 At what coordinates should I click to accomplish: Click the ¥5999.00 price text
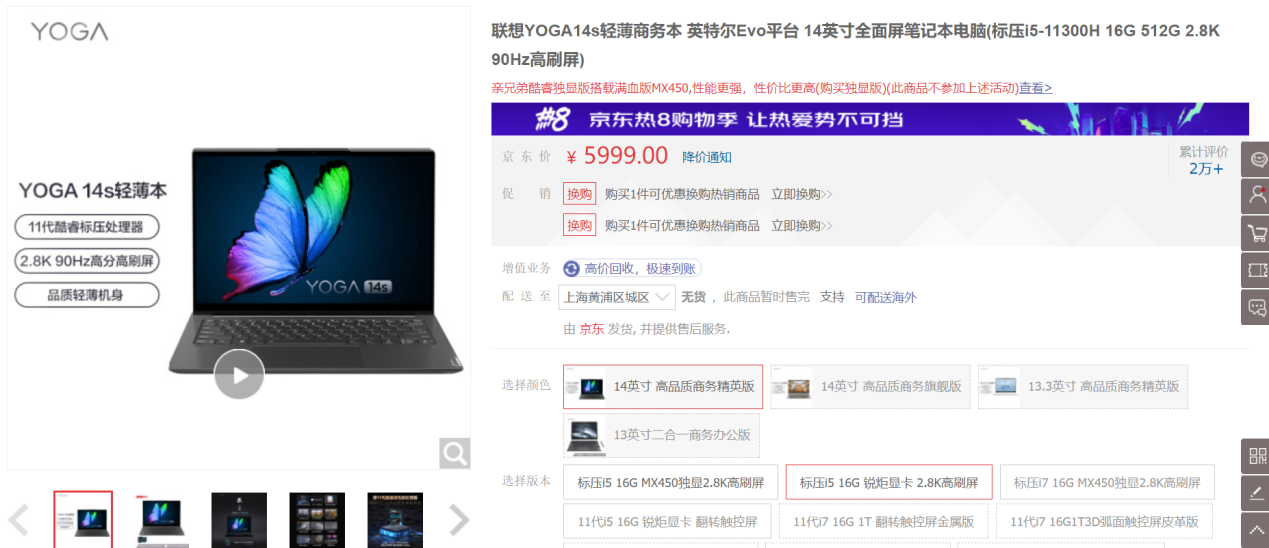pyautogui.click(x=617, y=156)
